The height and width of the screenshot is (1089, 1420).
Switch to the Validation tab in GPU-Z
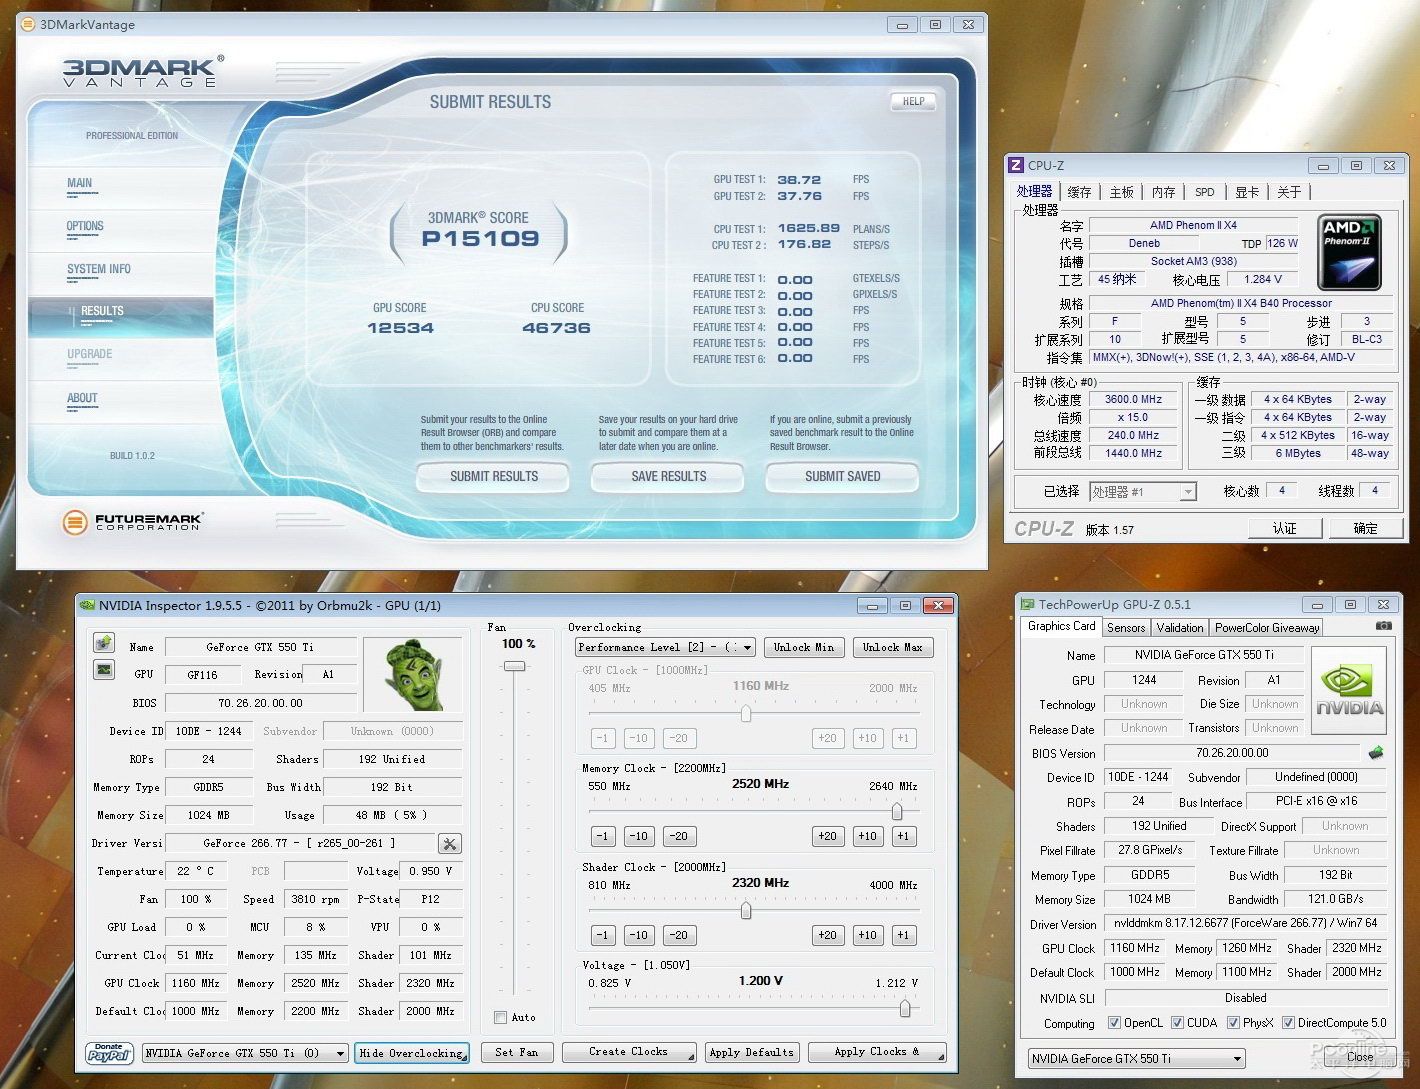click(x=1180, y=627)
